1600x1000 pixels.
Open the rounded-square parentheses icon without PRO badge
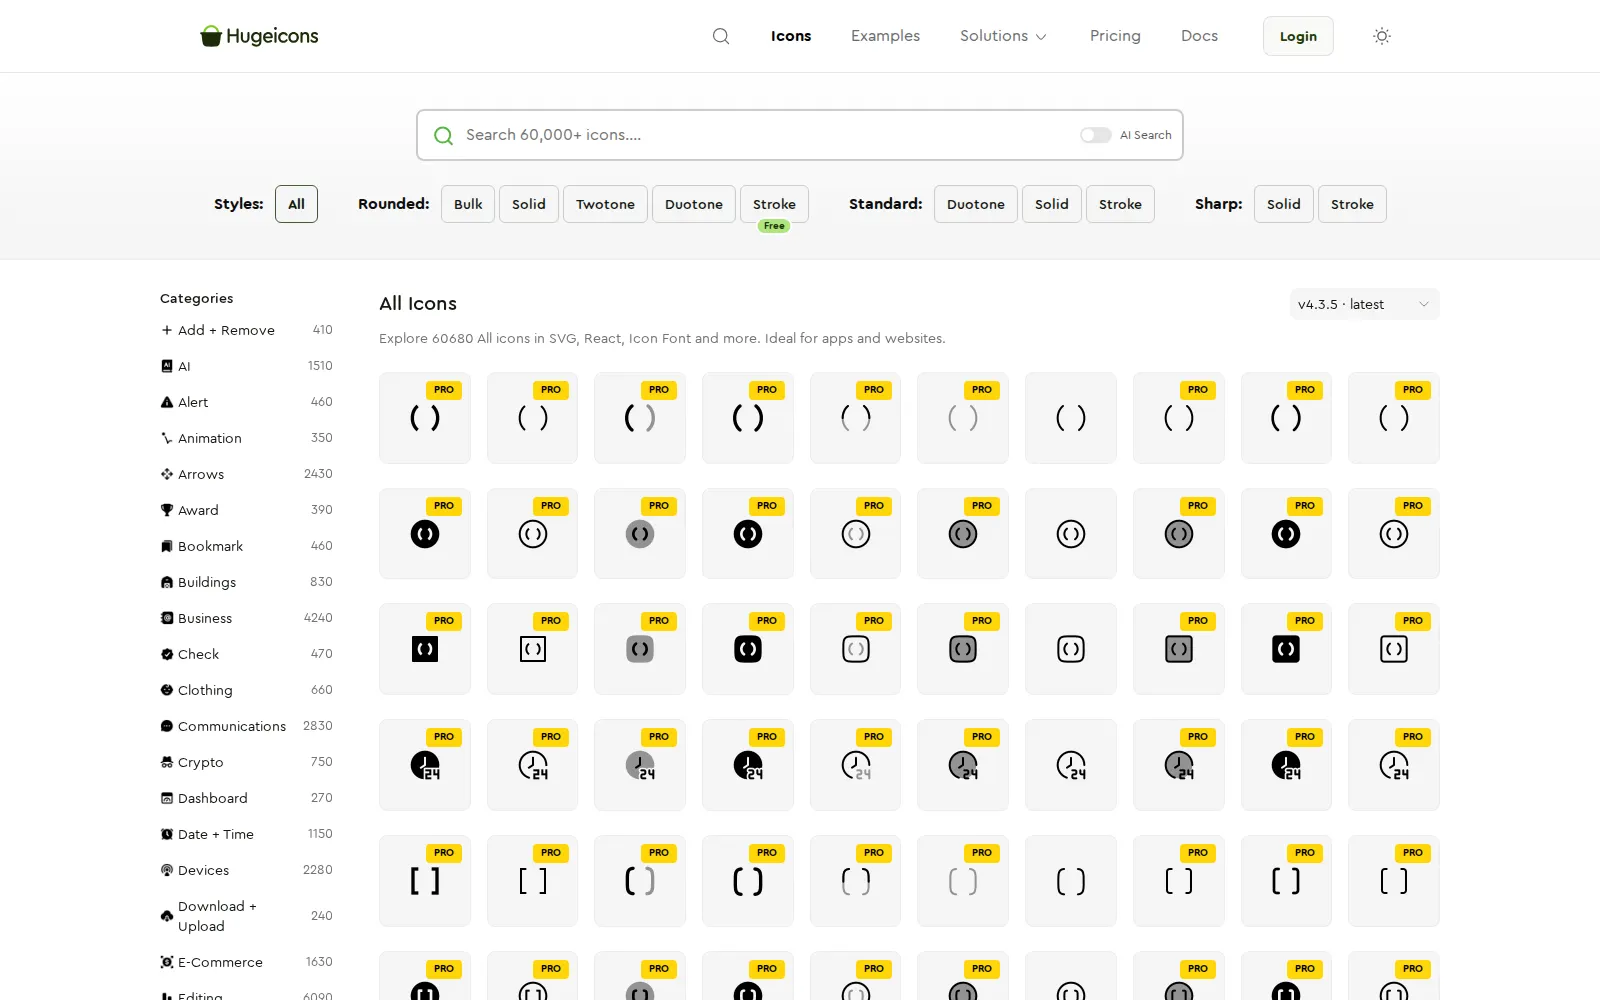[1071, 649]
